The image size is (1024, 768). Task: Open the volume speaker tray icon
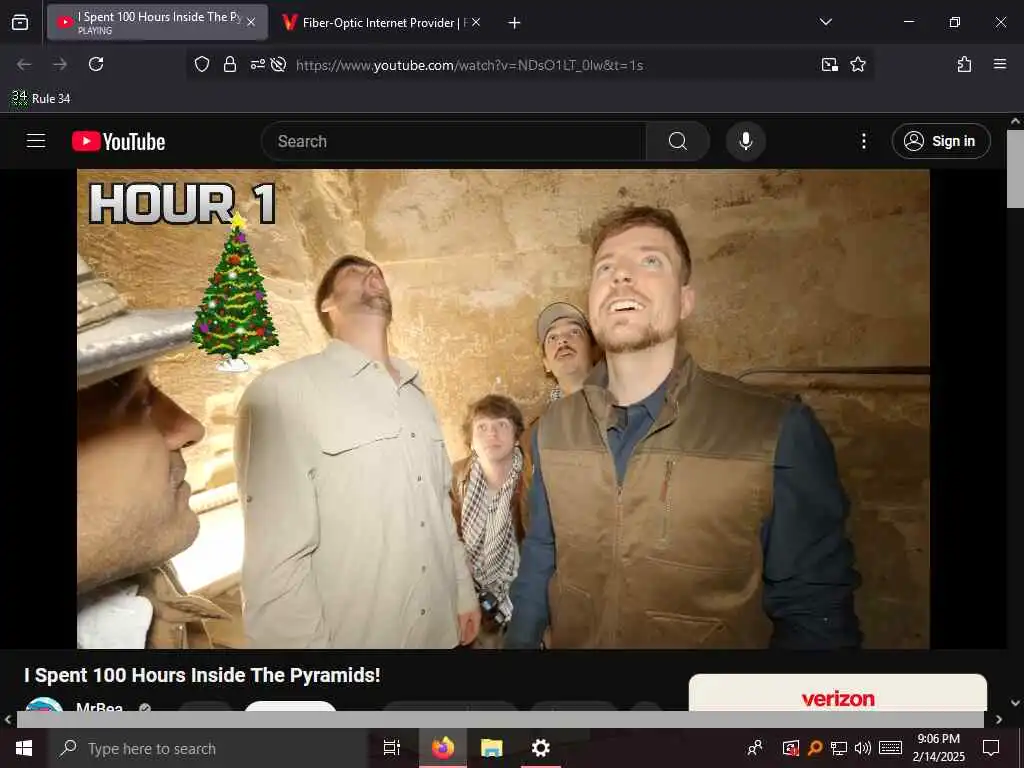tap(863, 748)
